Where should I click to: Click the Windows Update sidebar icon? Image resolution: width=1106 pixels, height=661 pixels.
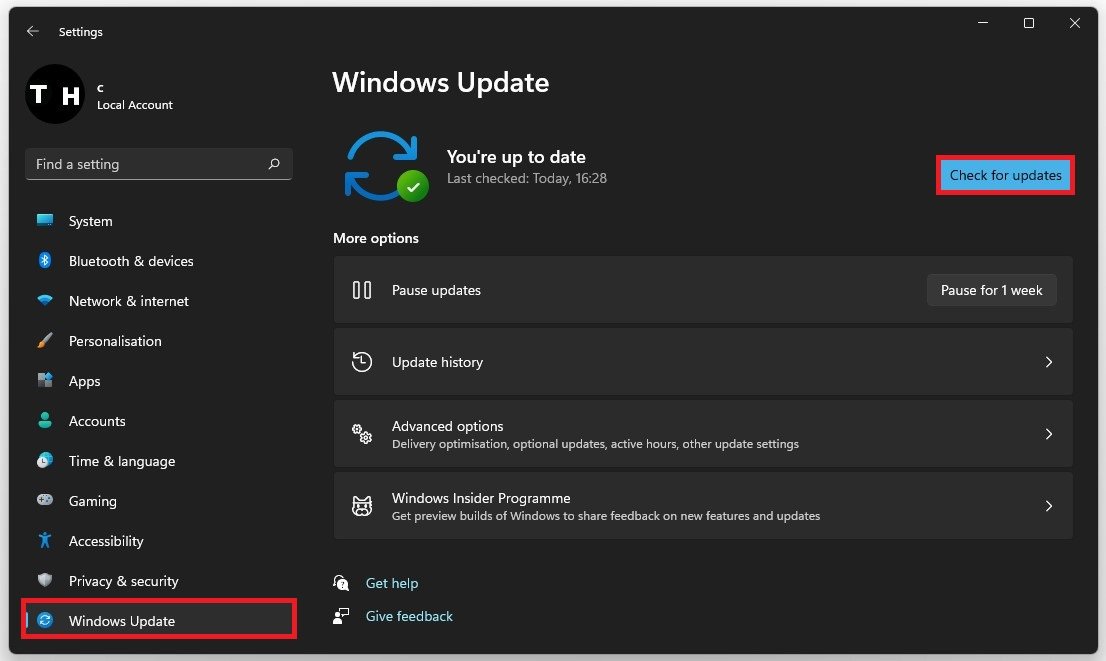tap(45, 620)
